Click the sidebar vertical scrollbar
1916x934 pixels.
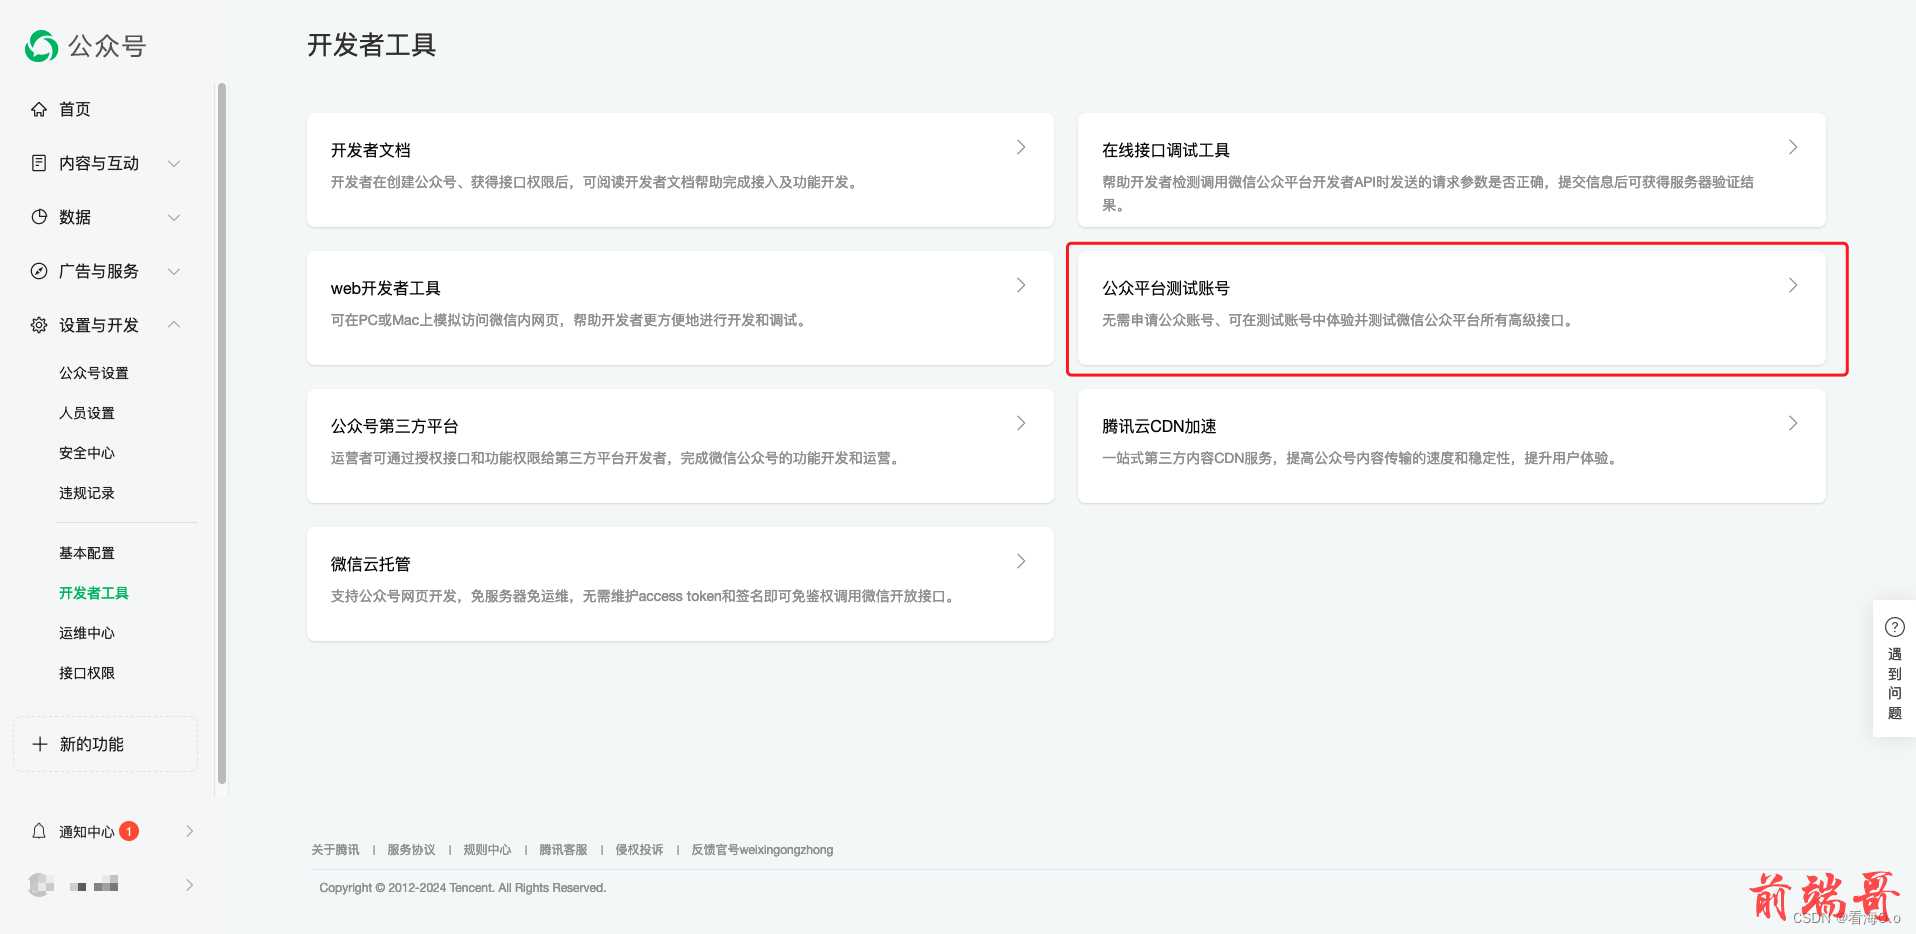click(x=222, y=434)
